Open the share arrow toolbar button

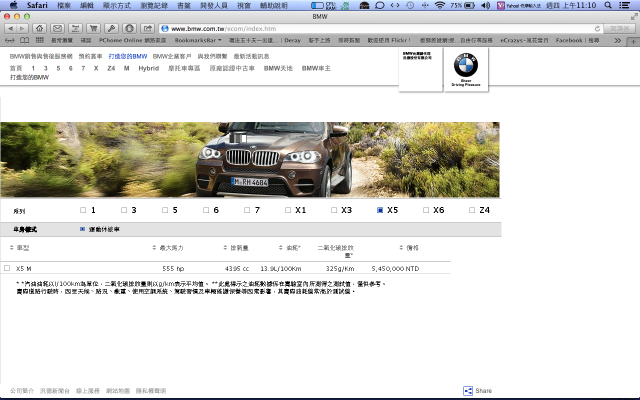(147, 29)
